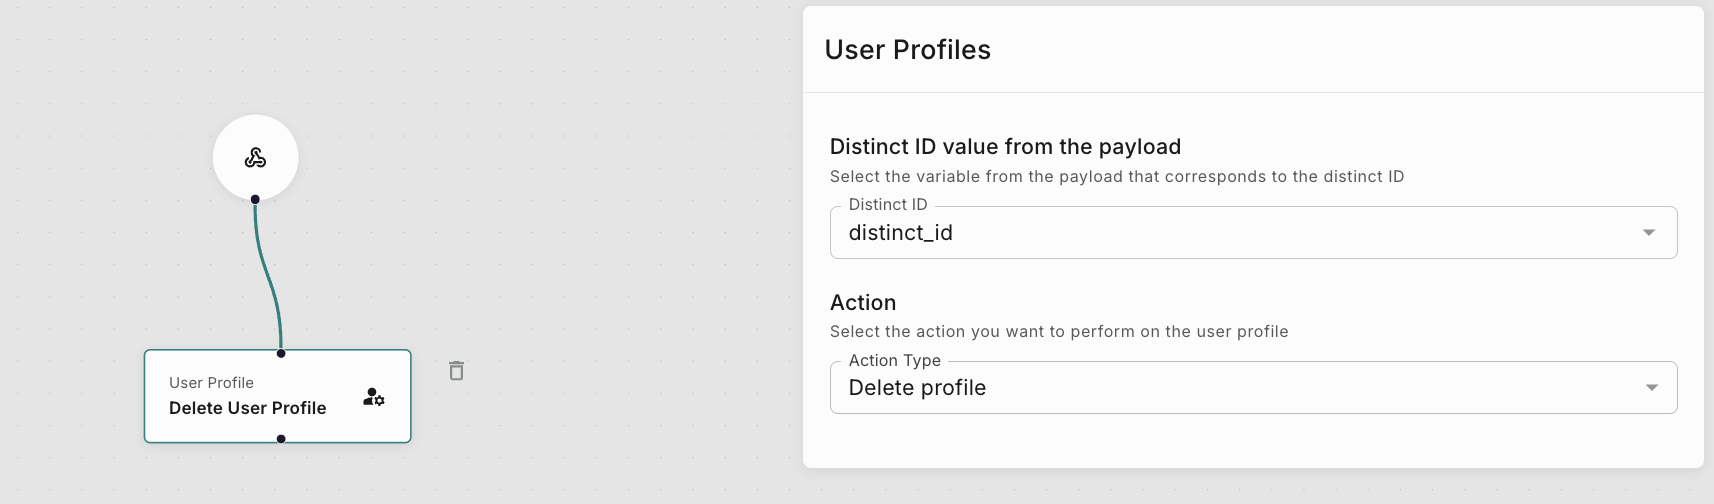This screenshot has width=1714, height=504.
Task: Click the Delete profile value in Action Type
Action: coord(917,388)
